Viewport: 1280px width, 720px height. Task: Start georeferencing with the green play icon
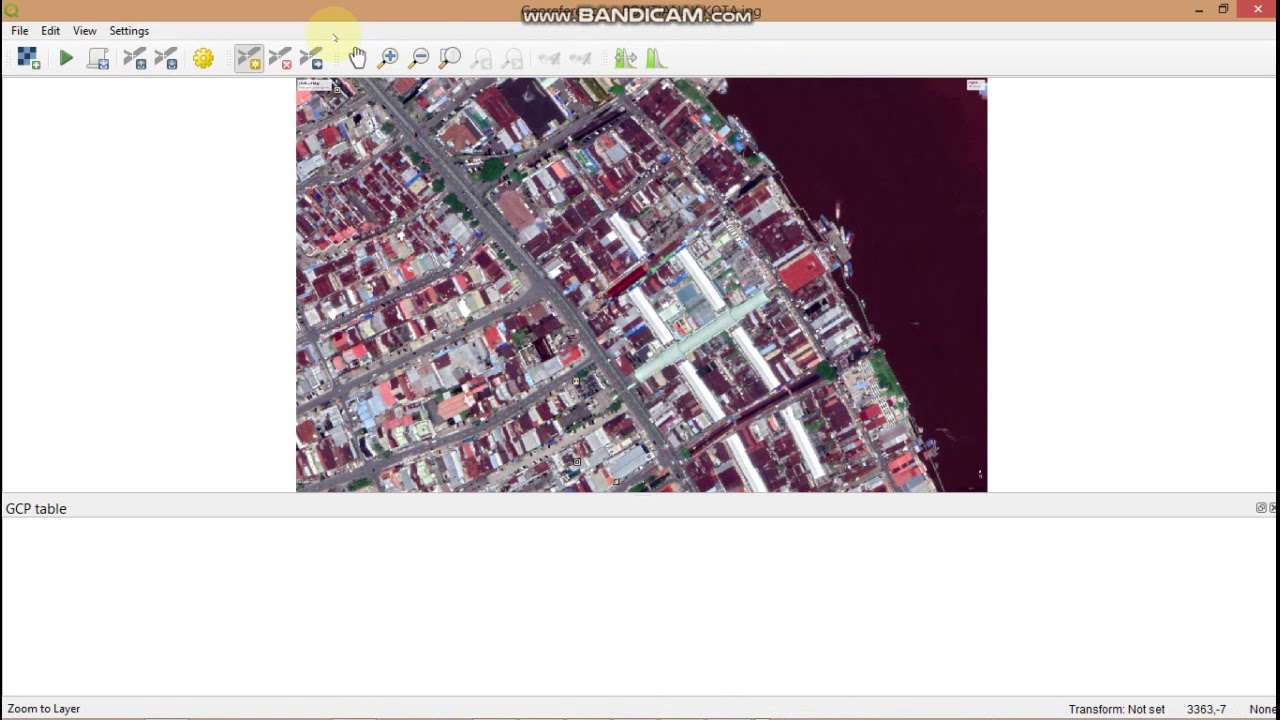tap(66, 59)
